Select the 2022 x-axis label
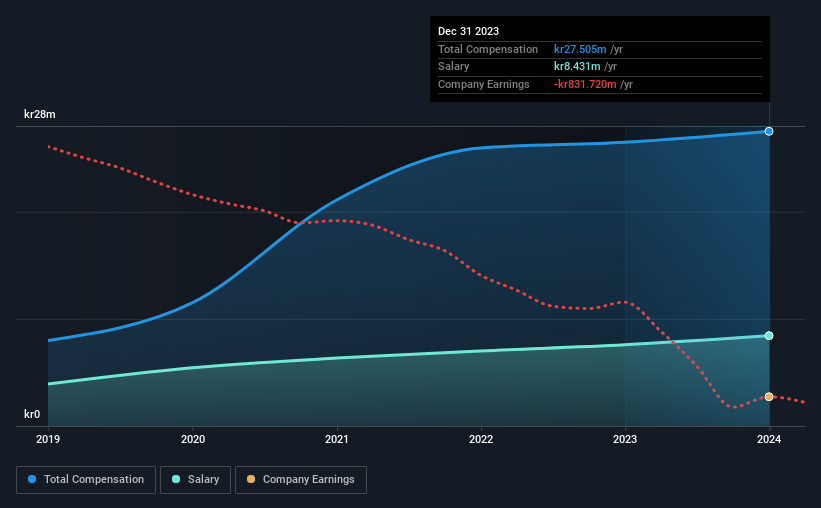Image resolution: width=821 pixels, height=508 pixels. [x=481, y=439]
